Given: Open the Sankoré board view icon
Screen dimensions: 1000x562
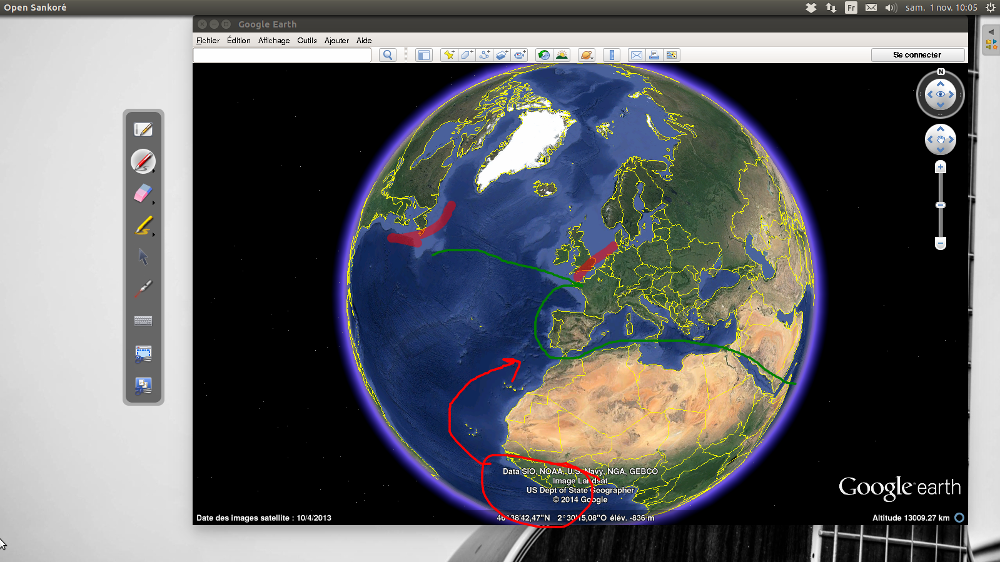Looking at the screenshot, I should click(x=143, y=129).
